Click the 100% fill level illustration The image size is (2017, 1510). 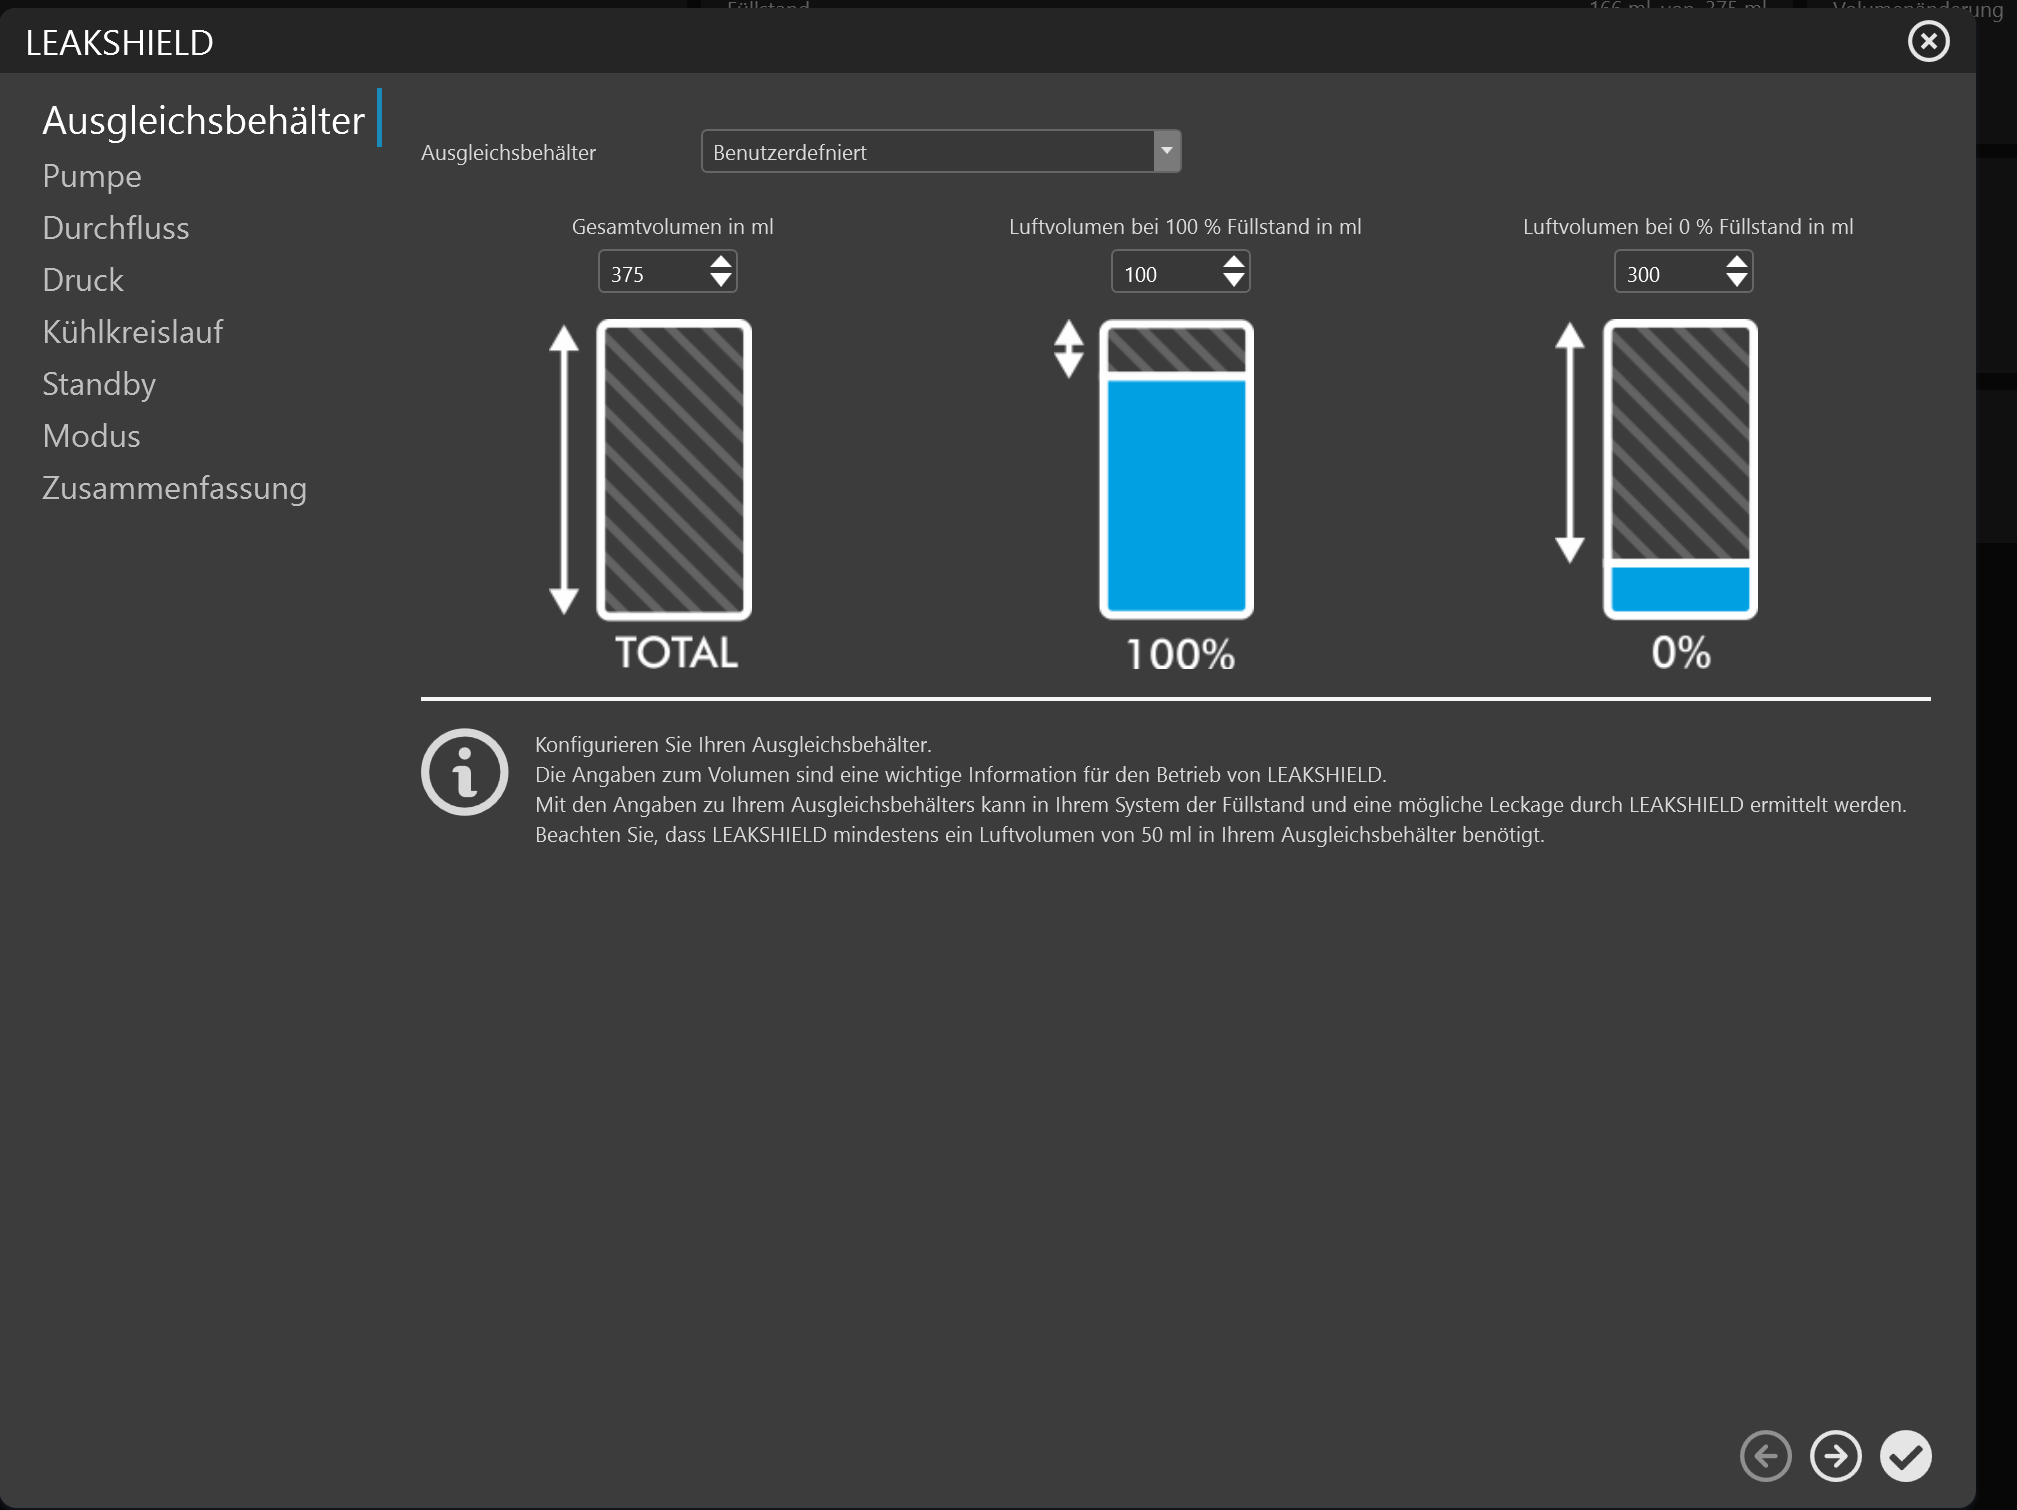[1178, 470]
